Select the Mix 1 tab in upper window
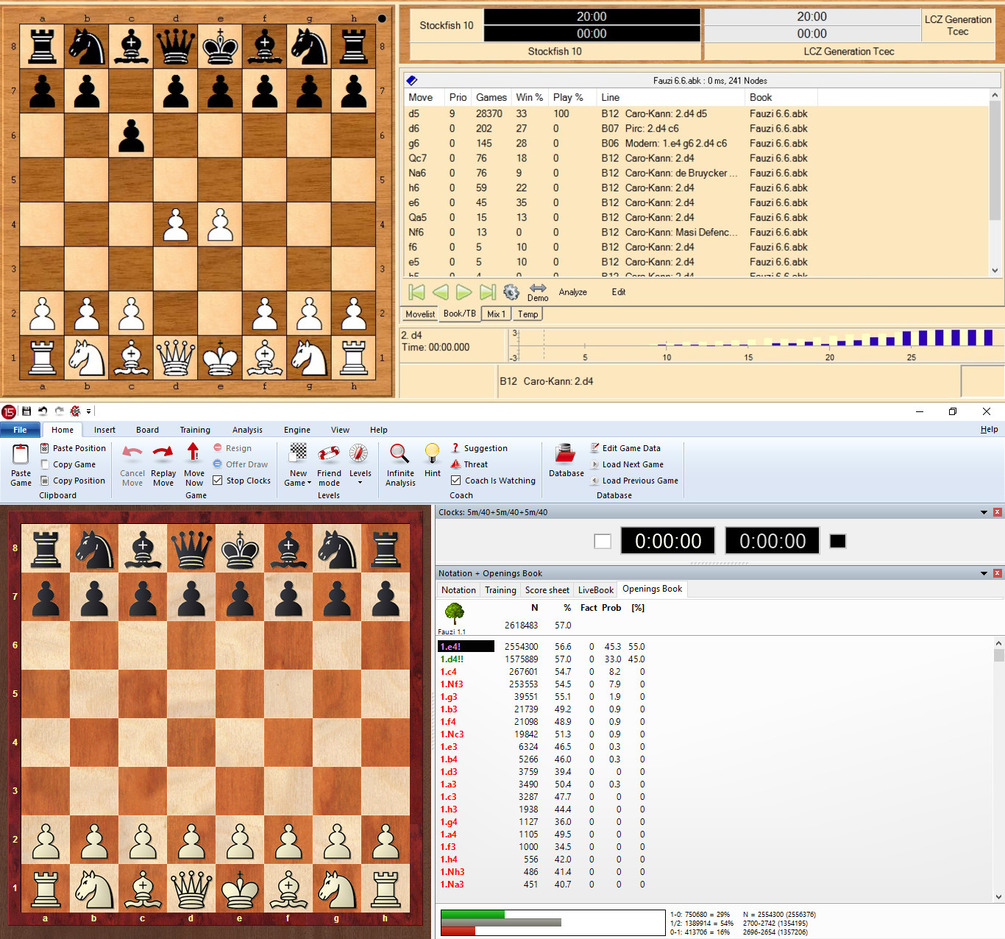 point(496,314)
